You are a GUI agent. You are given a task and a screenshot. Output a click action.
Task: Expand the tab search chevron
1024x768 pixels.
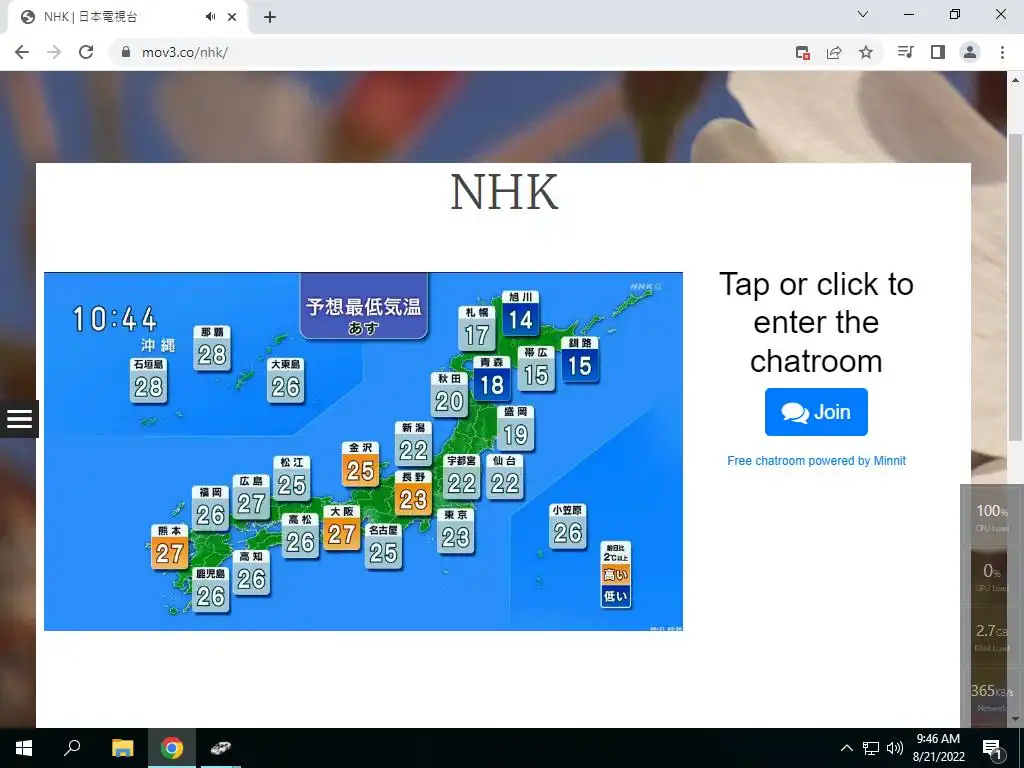(x=863, y=14)
